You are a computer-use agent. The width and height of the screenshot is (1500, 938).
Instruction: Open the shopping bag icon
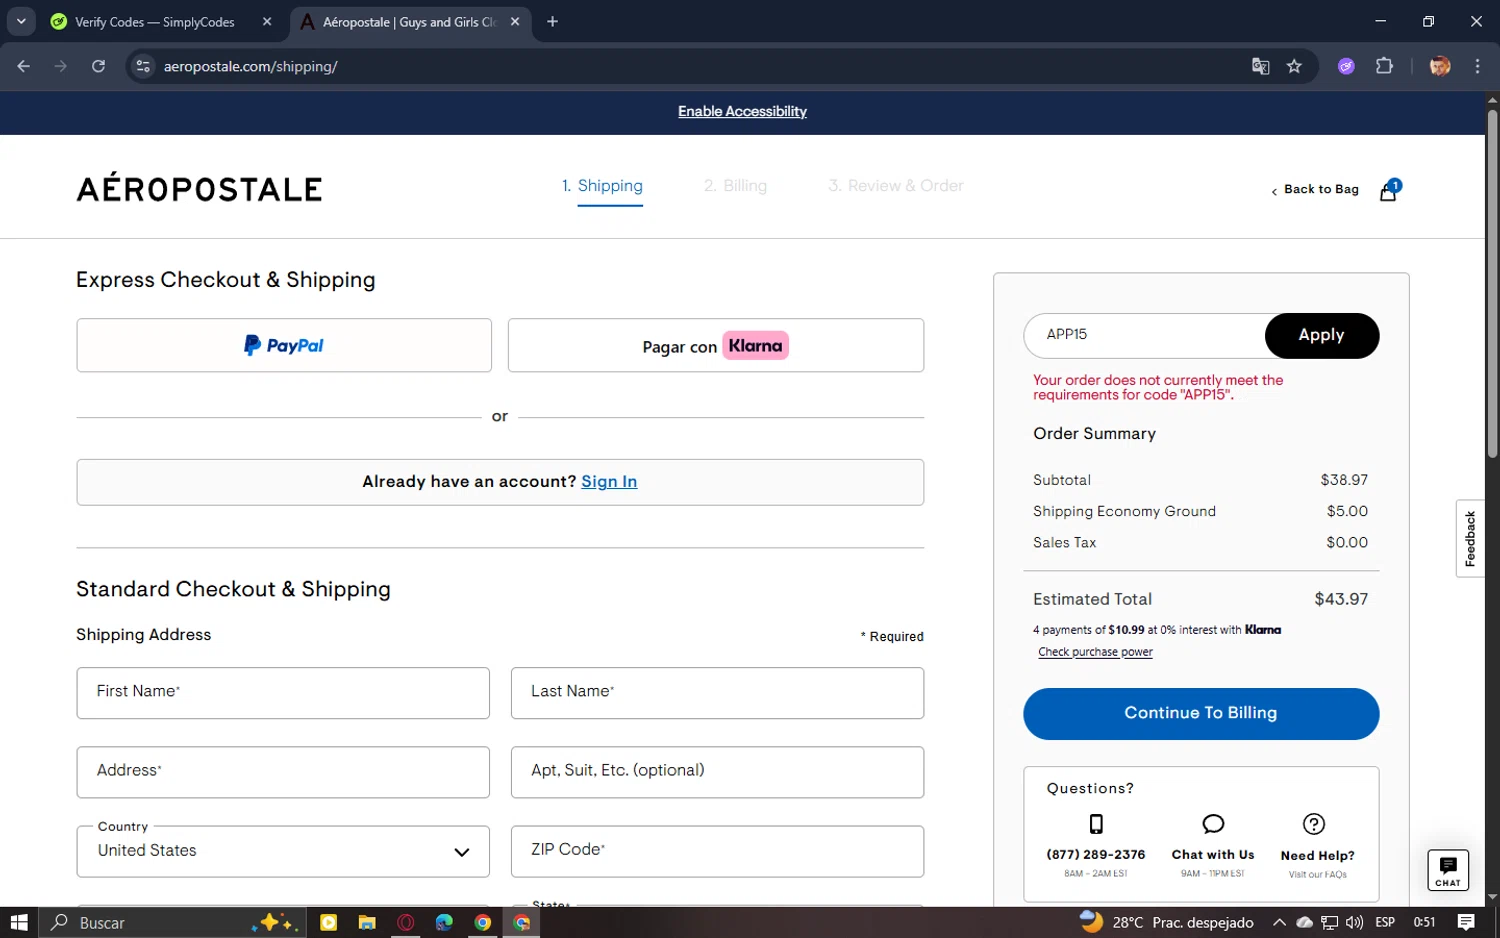click(1388, 190)
